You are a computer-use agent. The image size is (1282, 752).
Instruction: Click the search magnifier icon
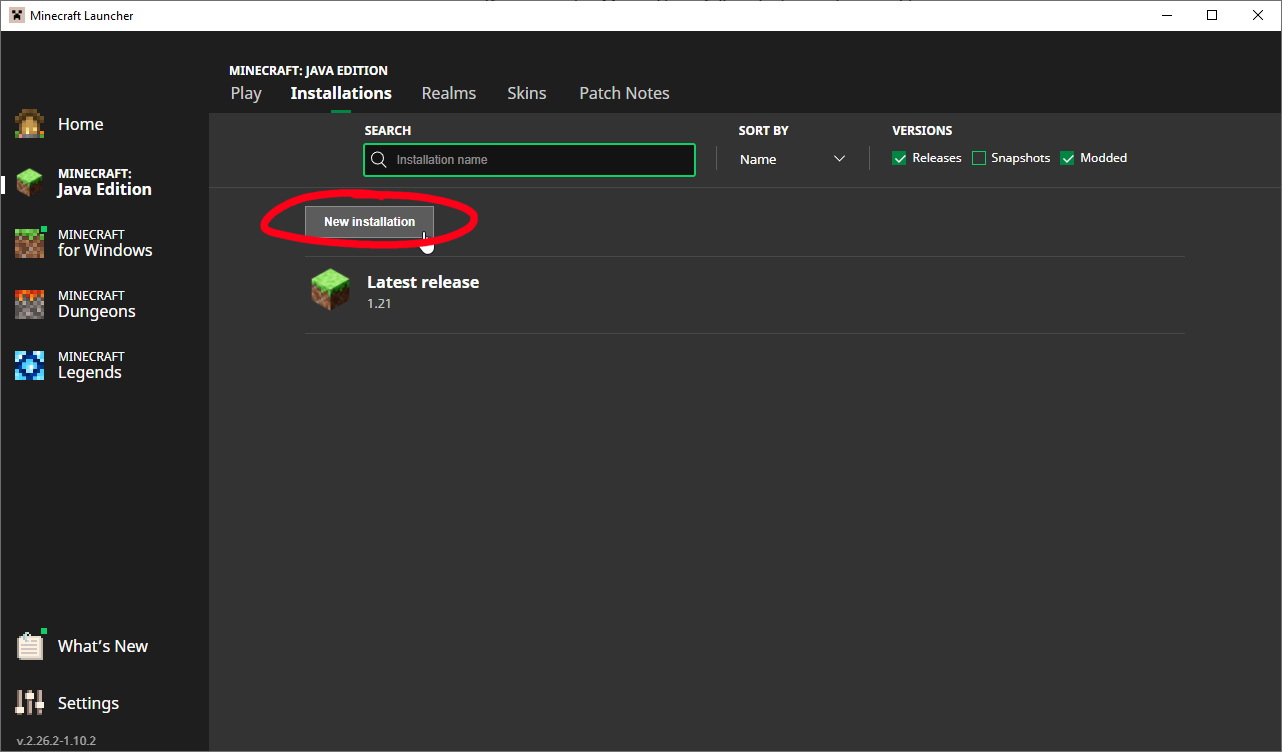[378, 160]
